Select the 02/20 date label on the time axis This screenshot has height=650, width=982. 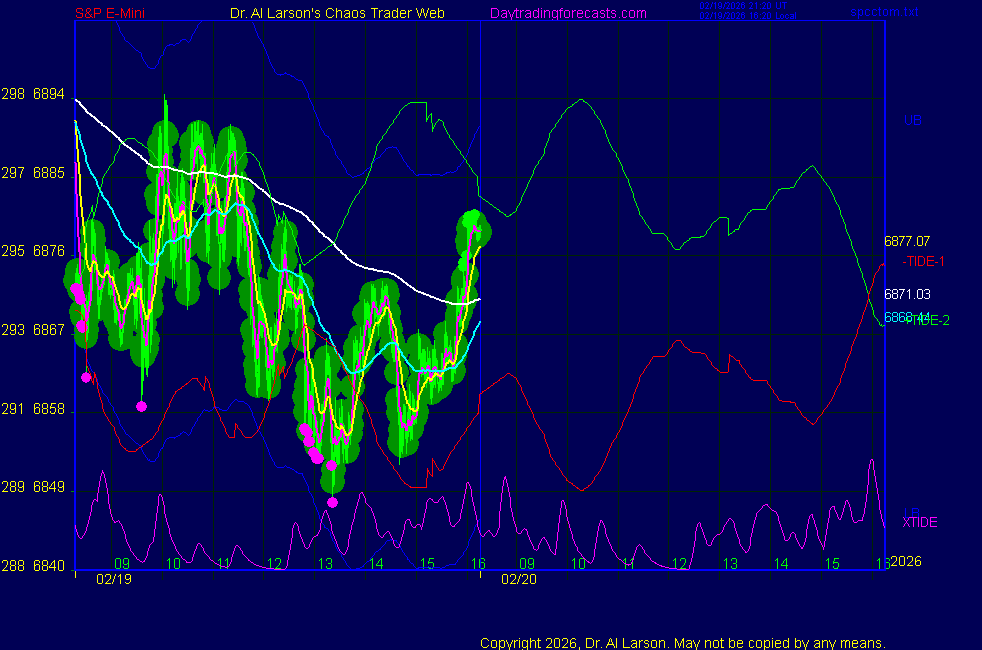(x=518, y=579)
